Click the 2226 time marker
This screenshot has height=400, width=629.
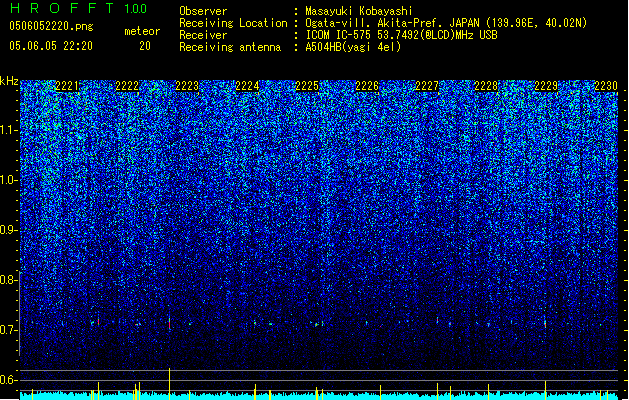point(367,86)
